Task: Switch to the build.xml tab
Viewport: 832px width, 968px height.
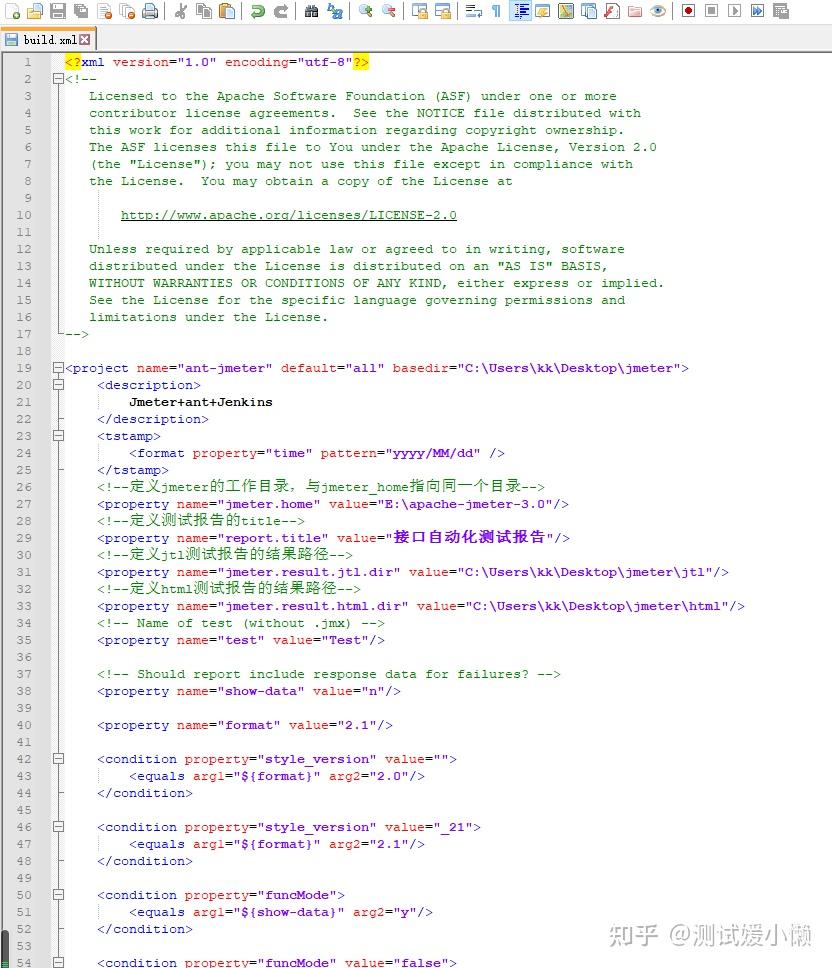Action: coord(48,40)
